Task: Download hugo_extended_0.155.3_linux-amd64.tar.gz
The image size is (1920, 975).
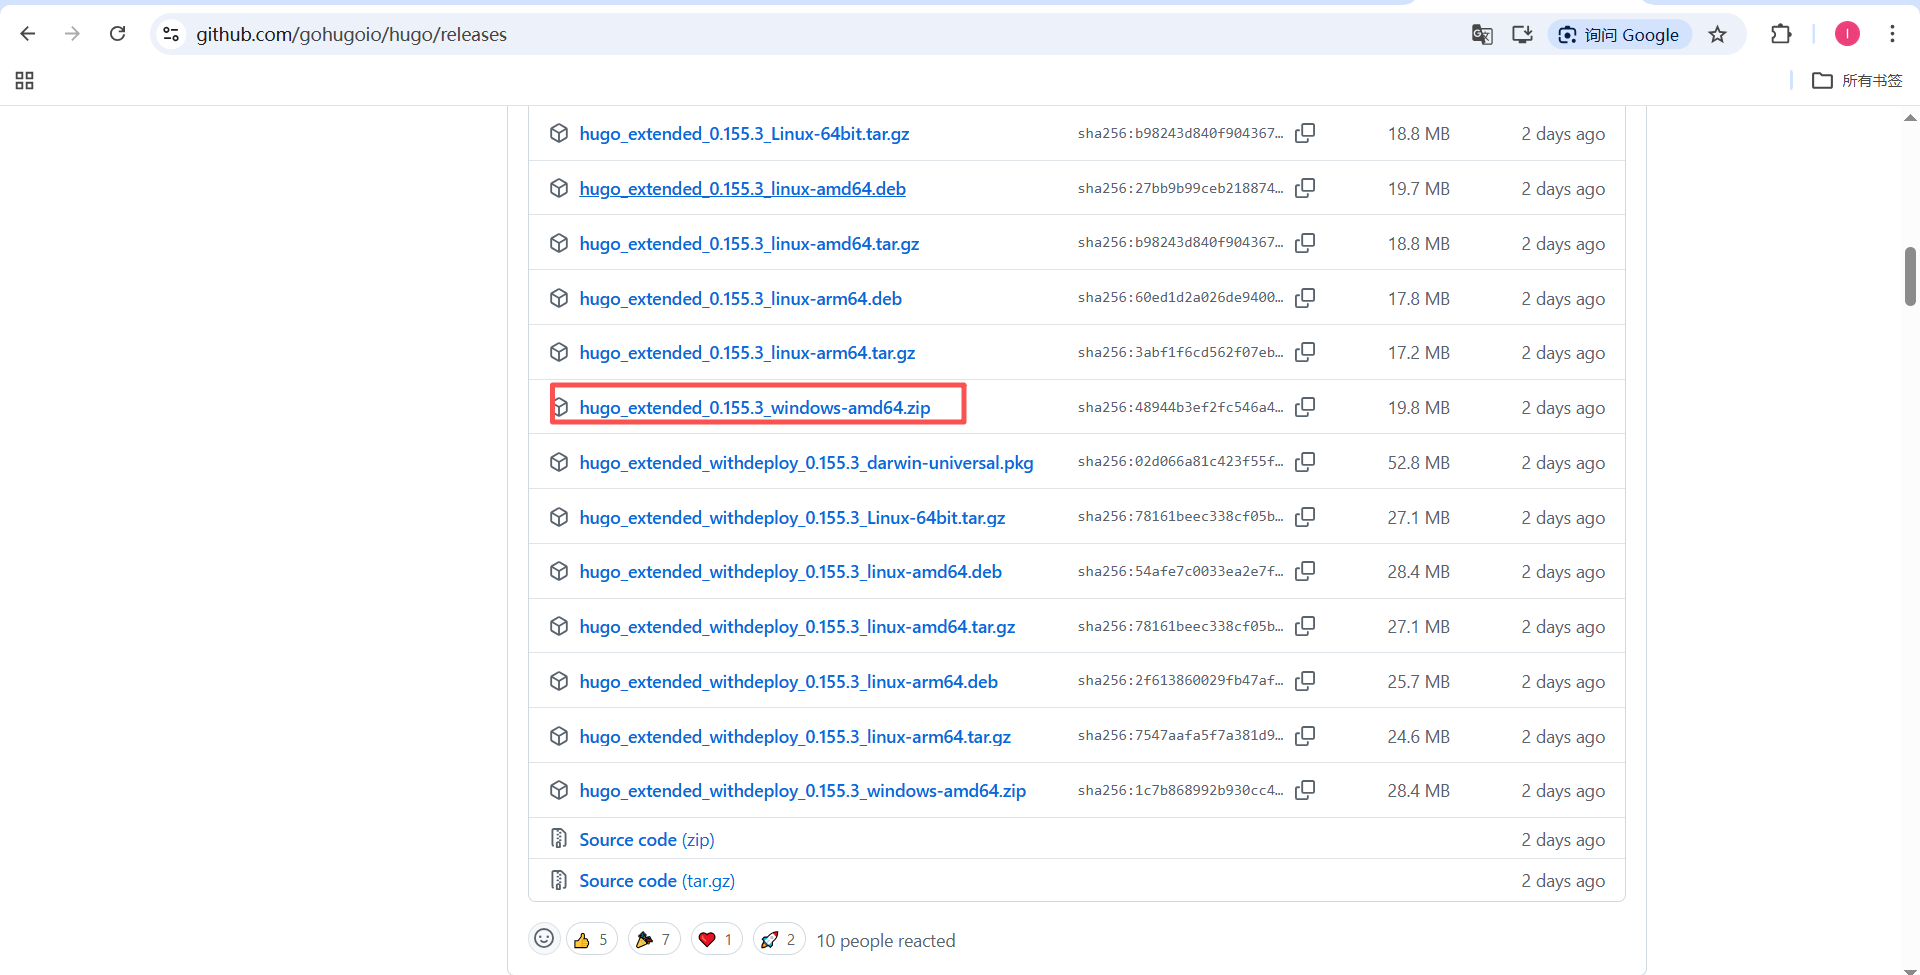Action: tap(749, 244)
